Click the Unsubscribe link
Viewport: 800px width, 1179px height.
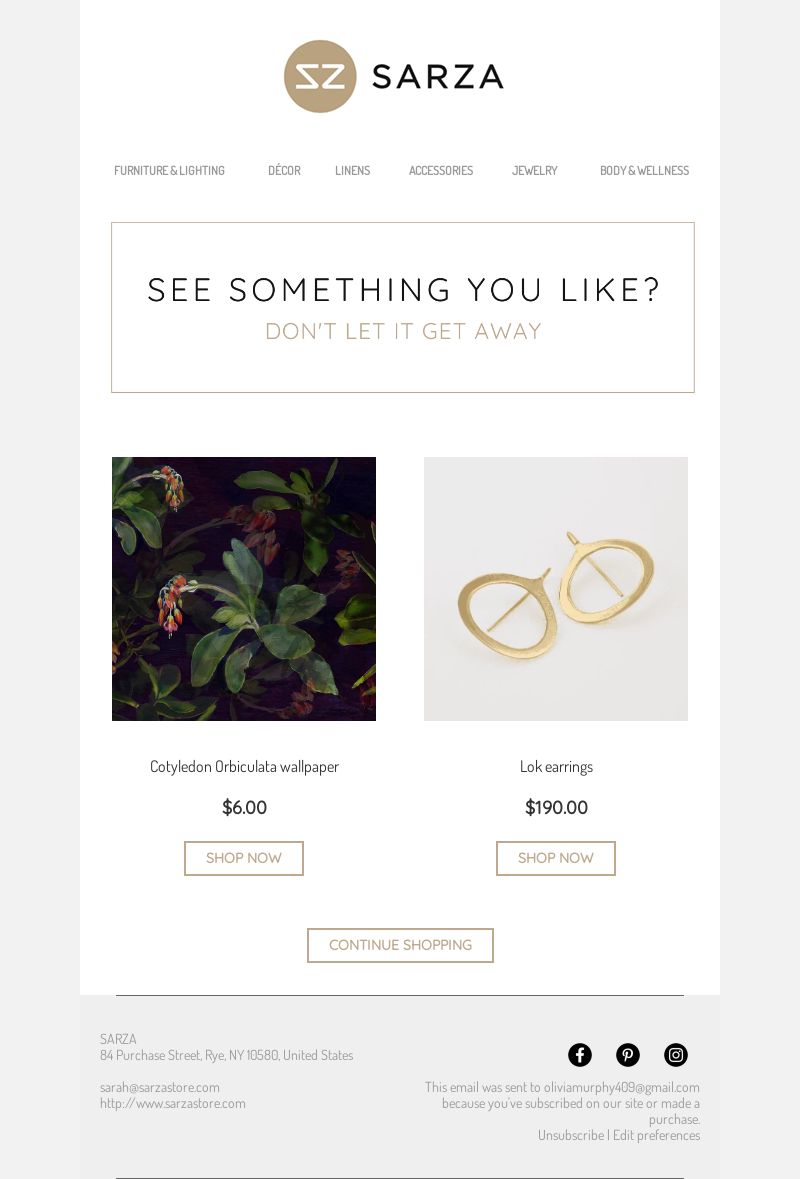571,1135
